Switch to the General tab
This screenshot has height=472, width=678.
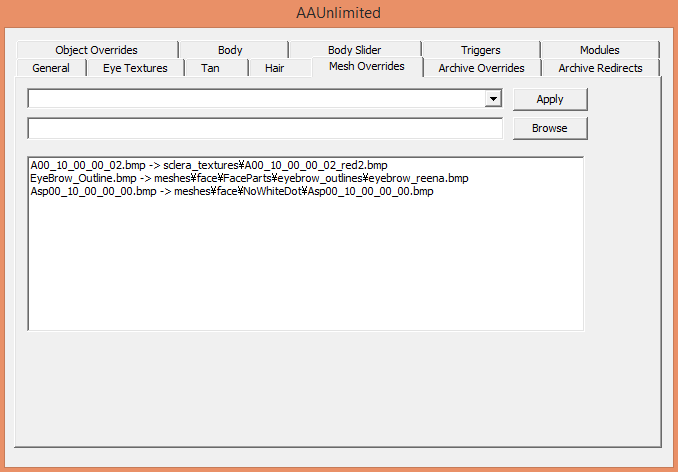51,68
